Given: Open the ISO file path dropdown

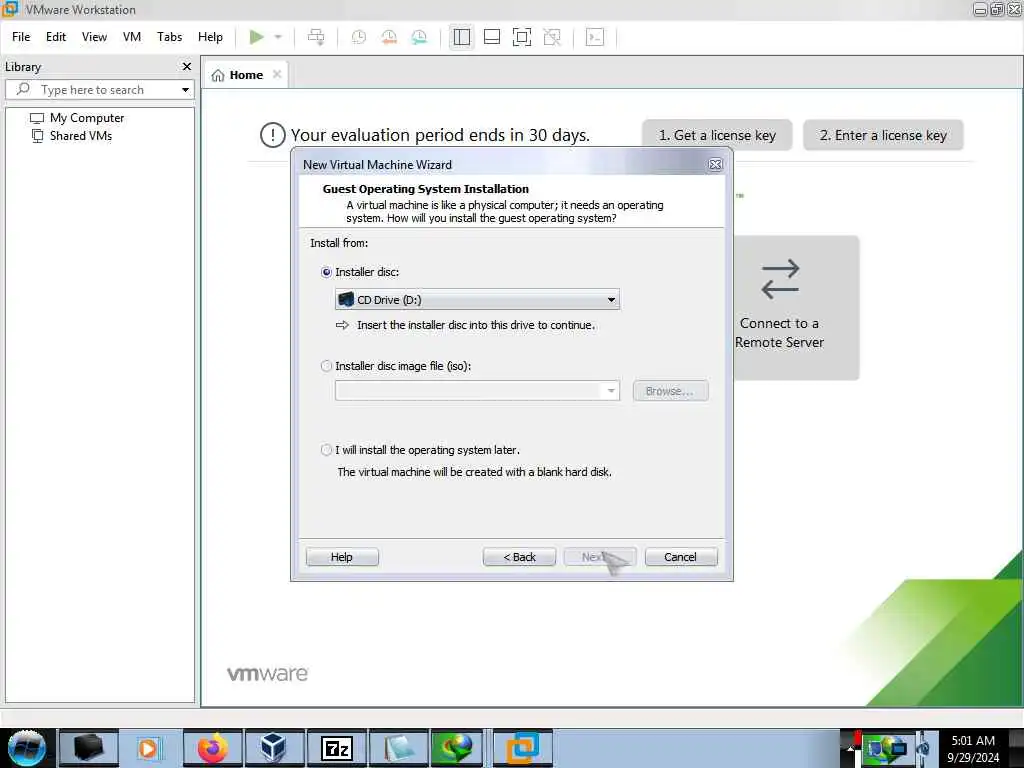Looking at the screenshot, I should click(611, 391).
